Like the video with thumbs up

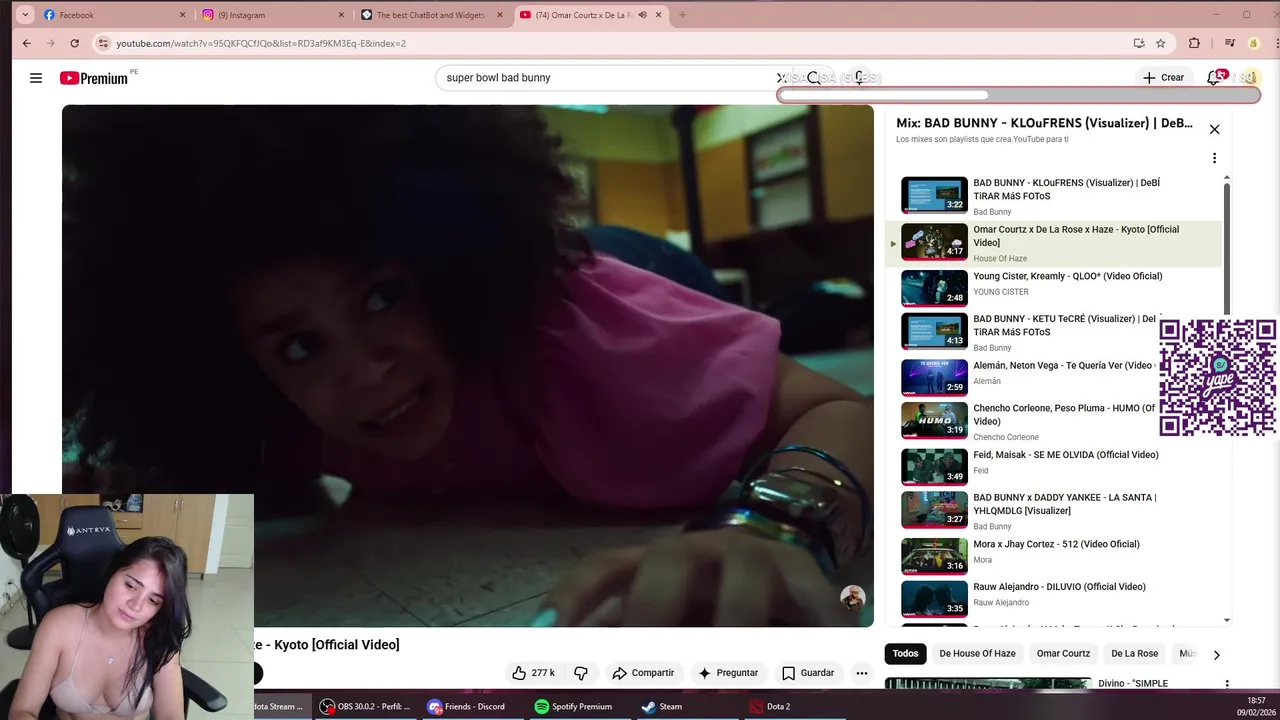[533, 673]
